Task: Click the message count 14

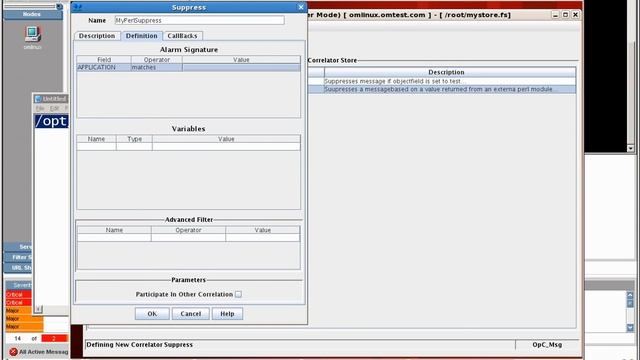Action: (18, 338)
